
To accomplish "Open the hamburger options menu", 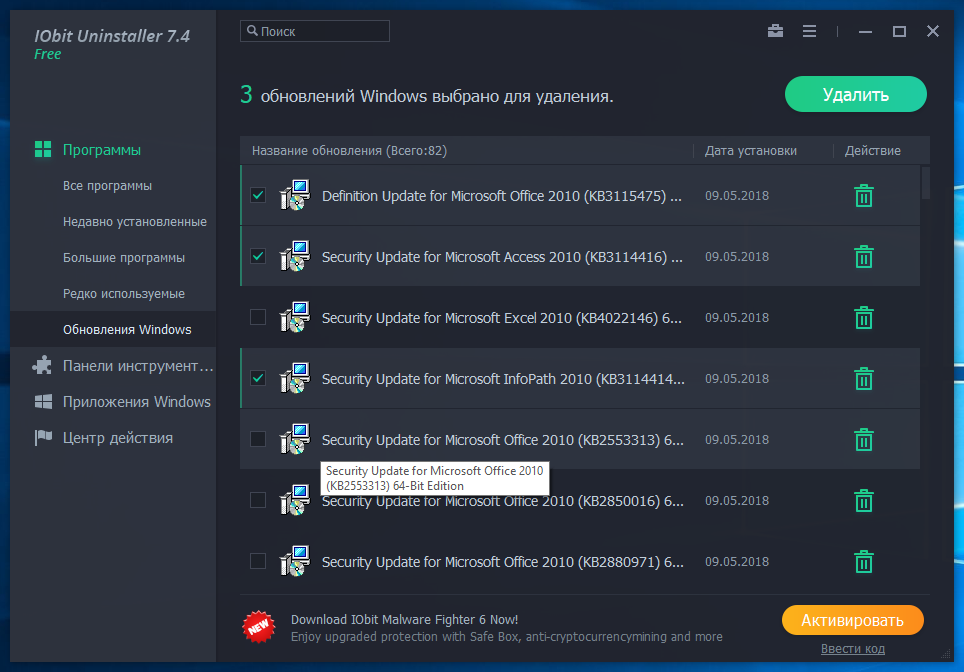I will 810,31.
